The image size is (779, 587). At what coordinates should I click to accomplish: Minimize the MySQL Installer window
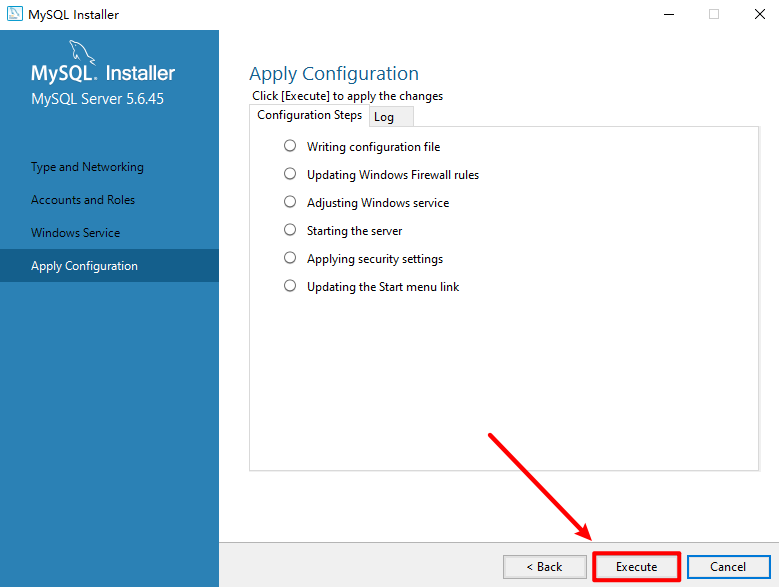[669, 15]
